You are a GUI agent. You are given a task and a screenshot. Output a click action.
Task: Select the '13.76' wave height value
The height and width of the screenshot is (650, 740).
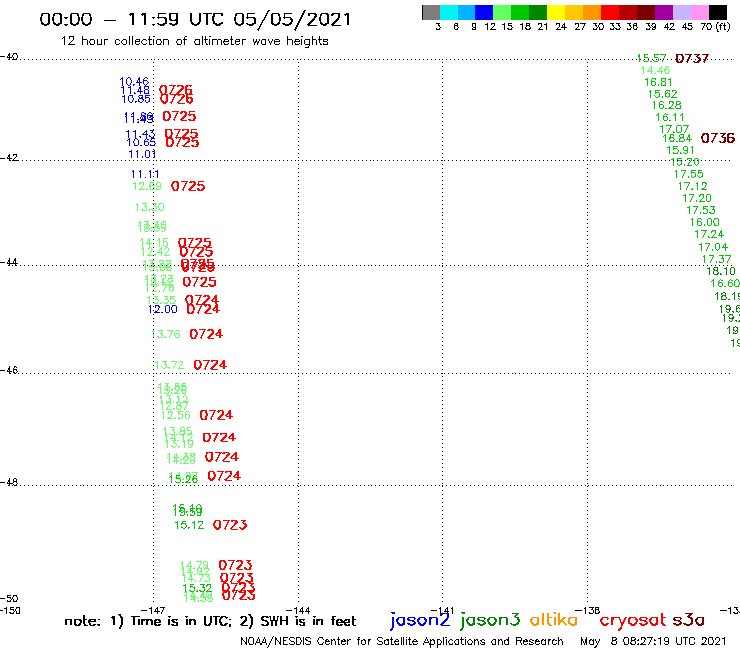coord(166,334)
